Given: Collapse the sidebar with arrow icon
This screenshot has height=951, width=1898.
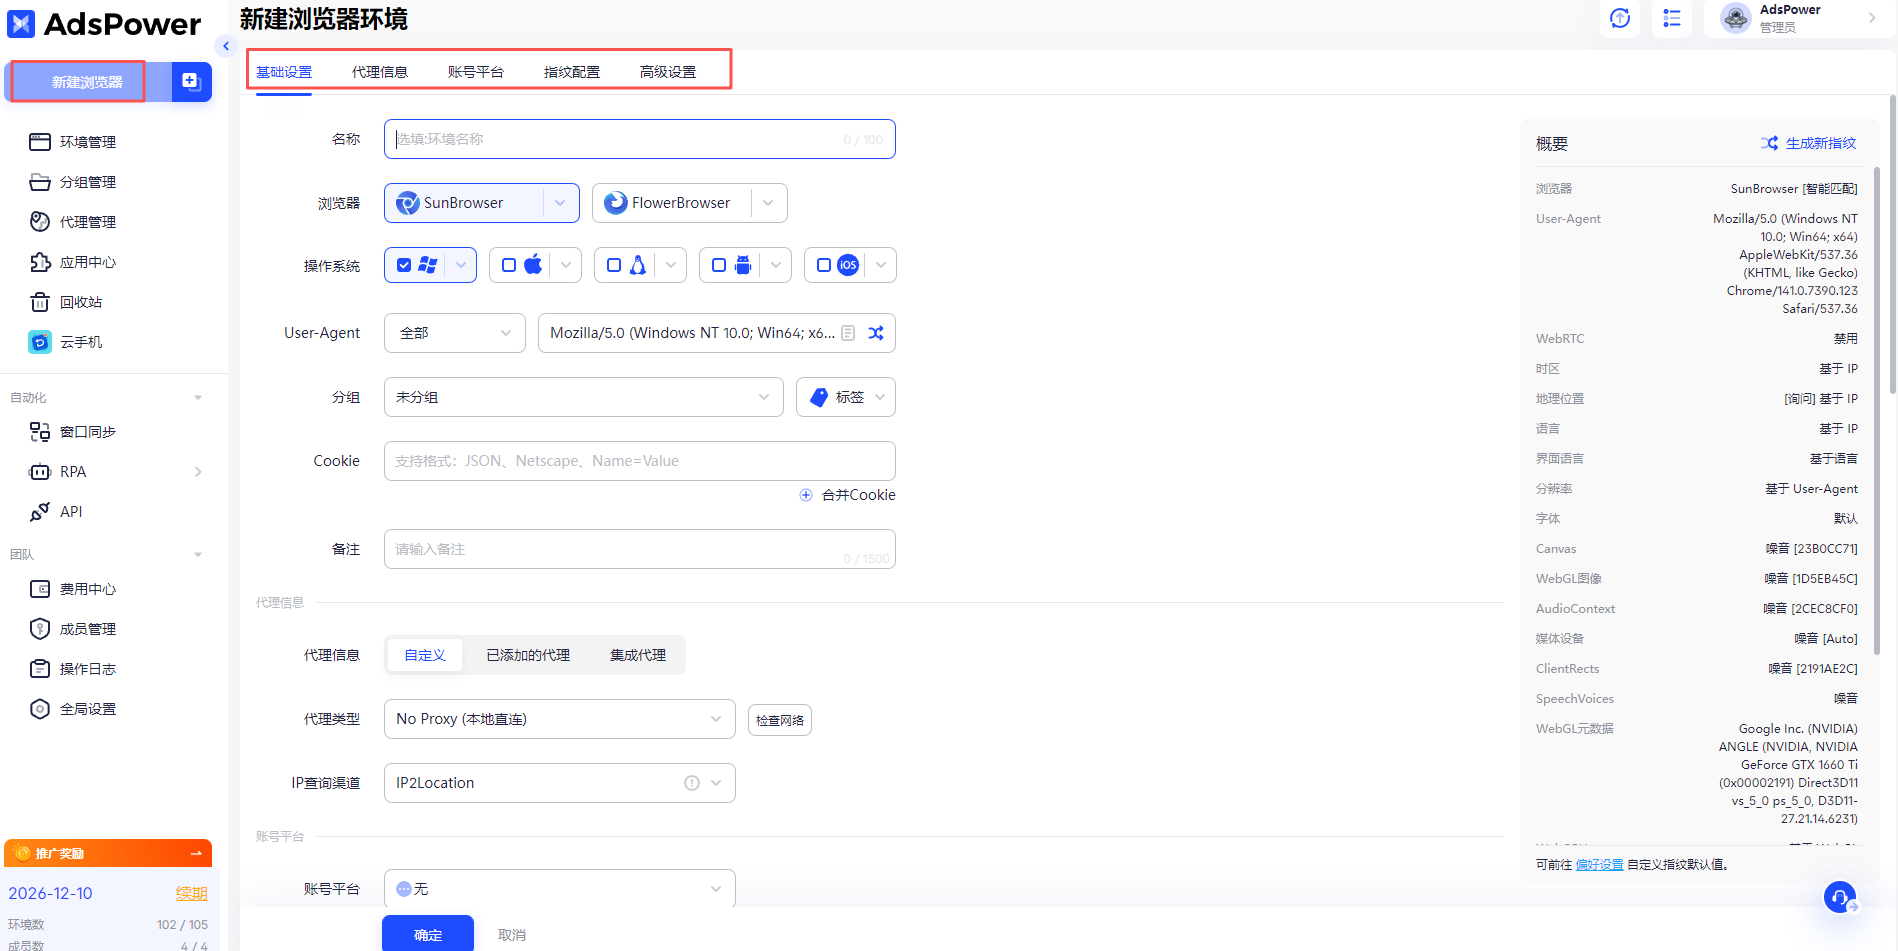Looking at the screenshot, I should [226, 46].
